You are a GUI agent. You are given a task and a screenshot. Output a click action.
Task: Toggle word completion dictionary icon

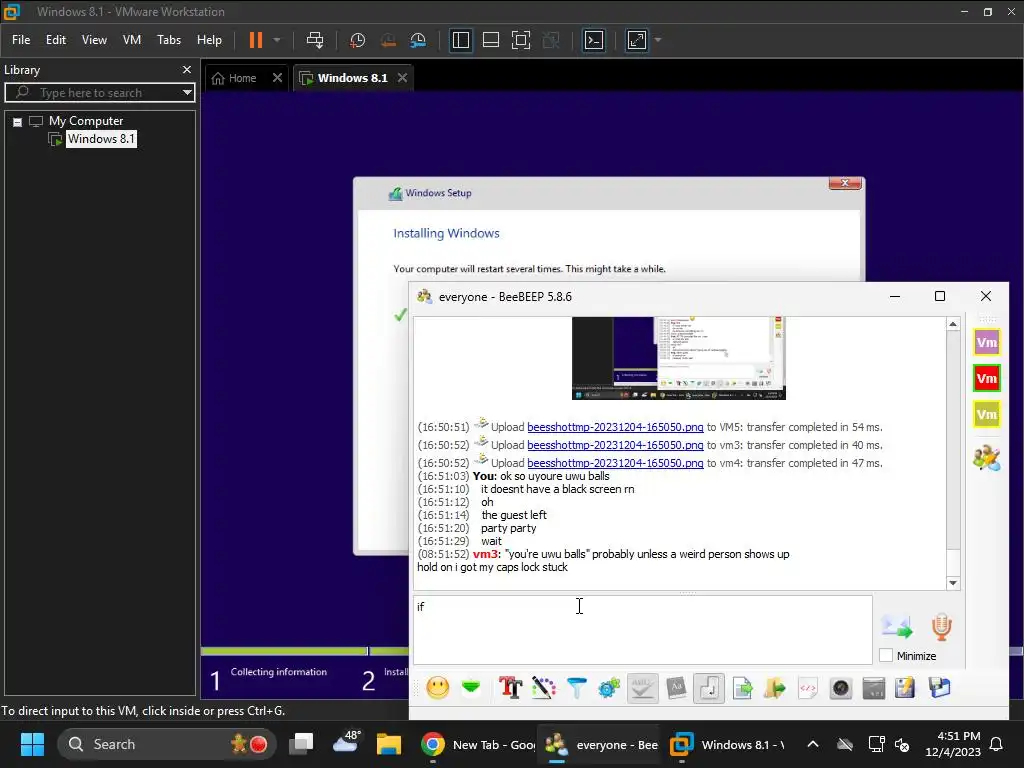click(x=676, y=688)
